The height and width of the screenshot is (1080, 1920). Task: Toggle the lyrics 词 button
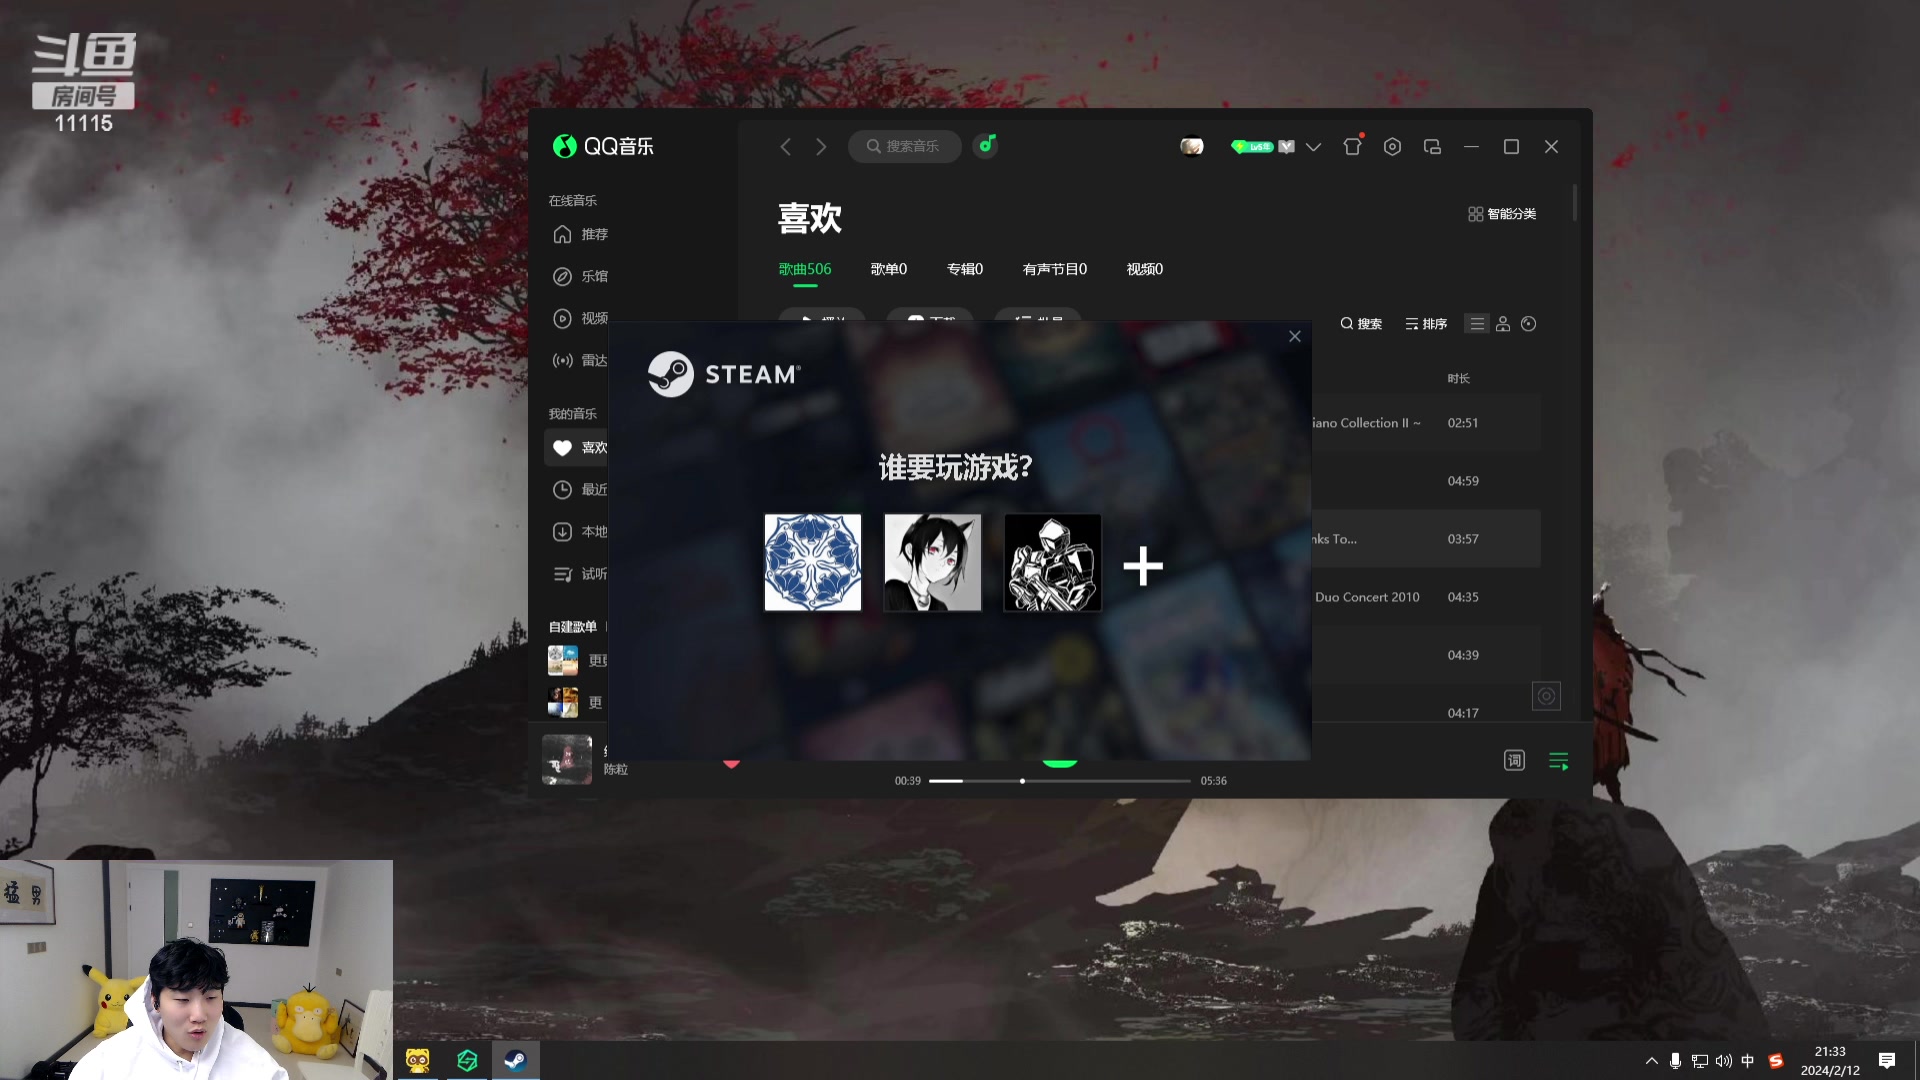(x=1514, y=761)
